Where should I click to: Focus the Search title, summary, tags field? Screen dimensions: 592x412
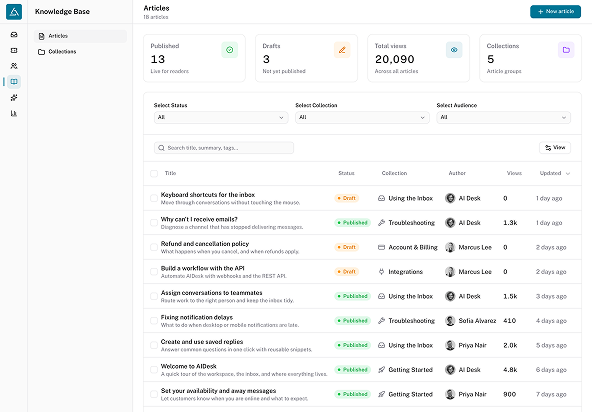click(x=224, y=148)
